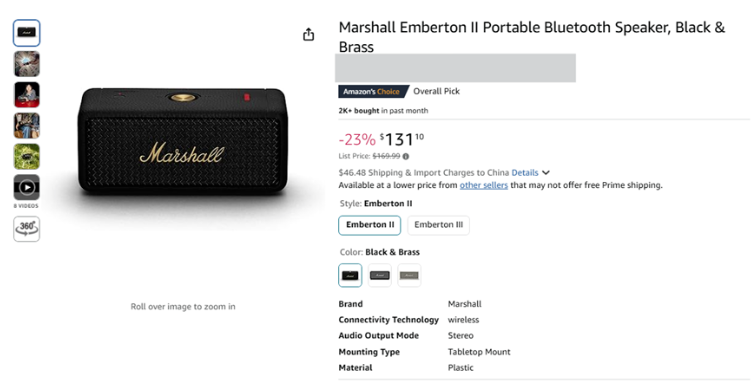751x384 pixels.
Task: Expand the shipping Details chevron
Action: (x=546, y=173)
